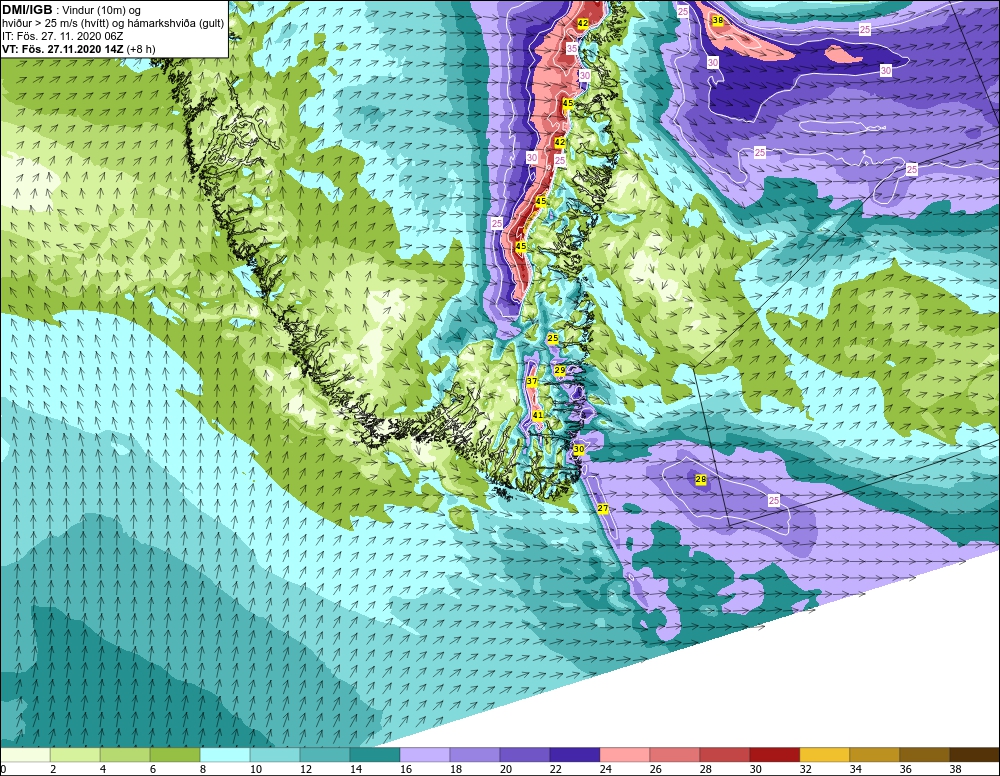The height and width of the screenshot is (776, 1000).
Task: Select the yellow 27 gust label
Action: pos(603,508)
